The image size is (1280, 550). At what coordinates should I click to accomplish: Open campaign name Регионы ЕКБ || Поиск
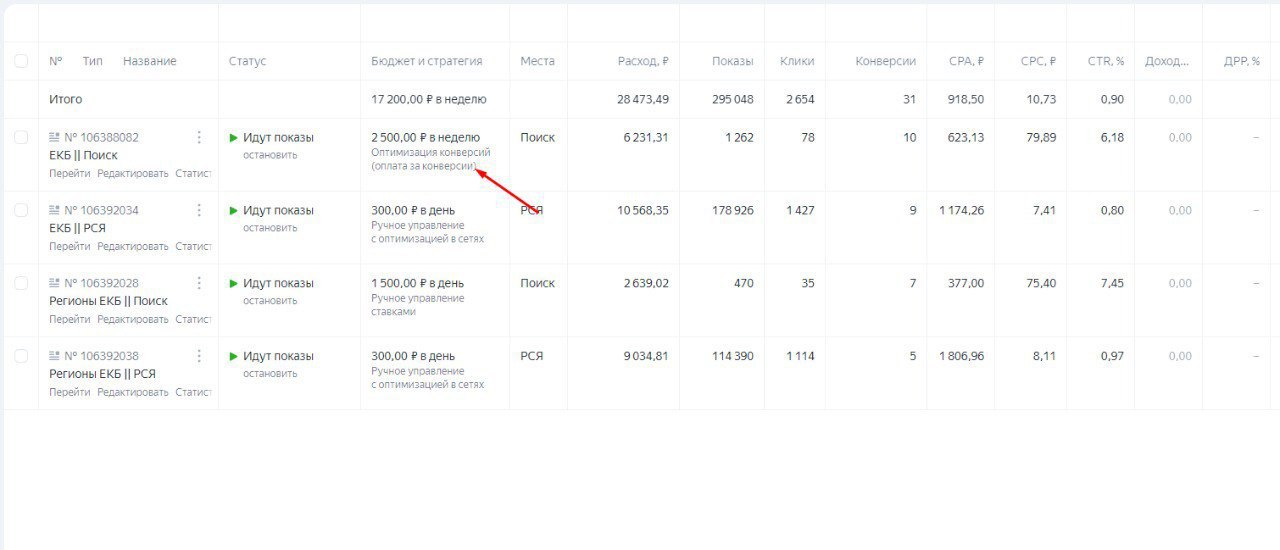tap(108, 301)
